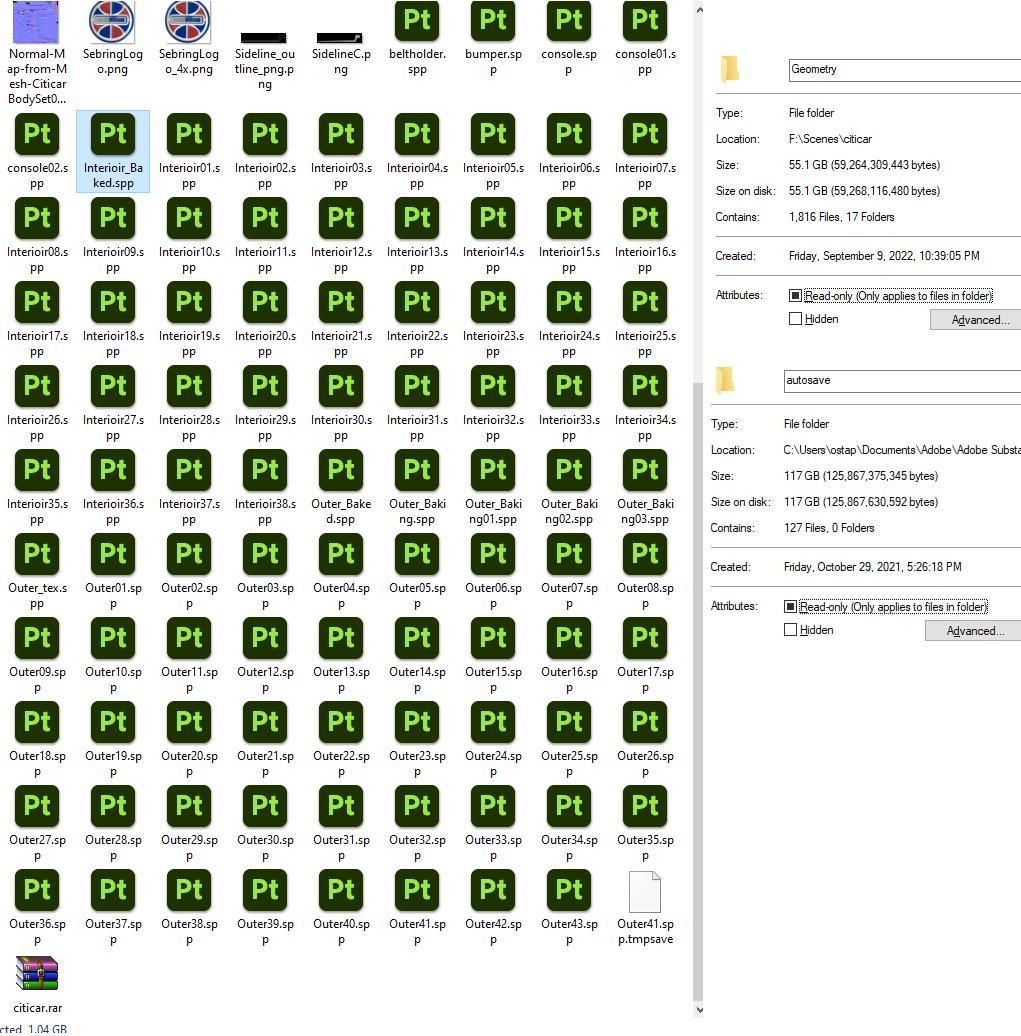The image size is (1021, 1036).
Task: Select the Interioir21.spp file
Action: (341, 319)
